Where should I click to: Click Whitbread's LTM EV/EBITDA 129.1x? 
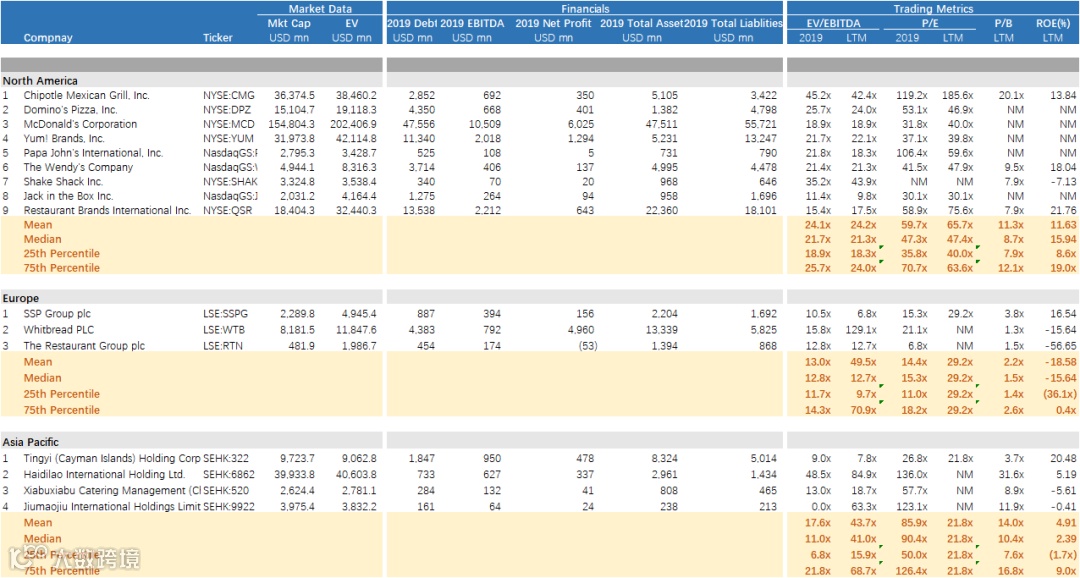(x=861, y=330)
